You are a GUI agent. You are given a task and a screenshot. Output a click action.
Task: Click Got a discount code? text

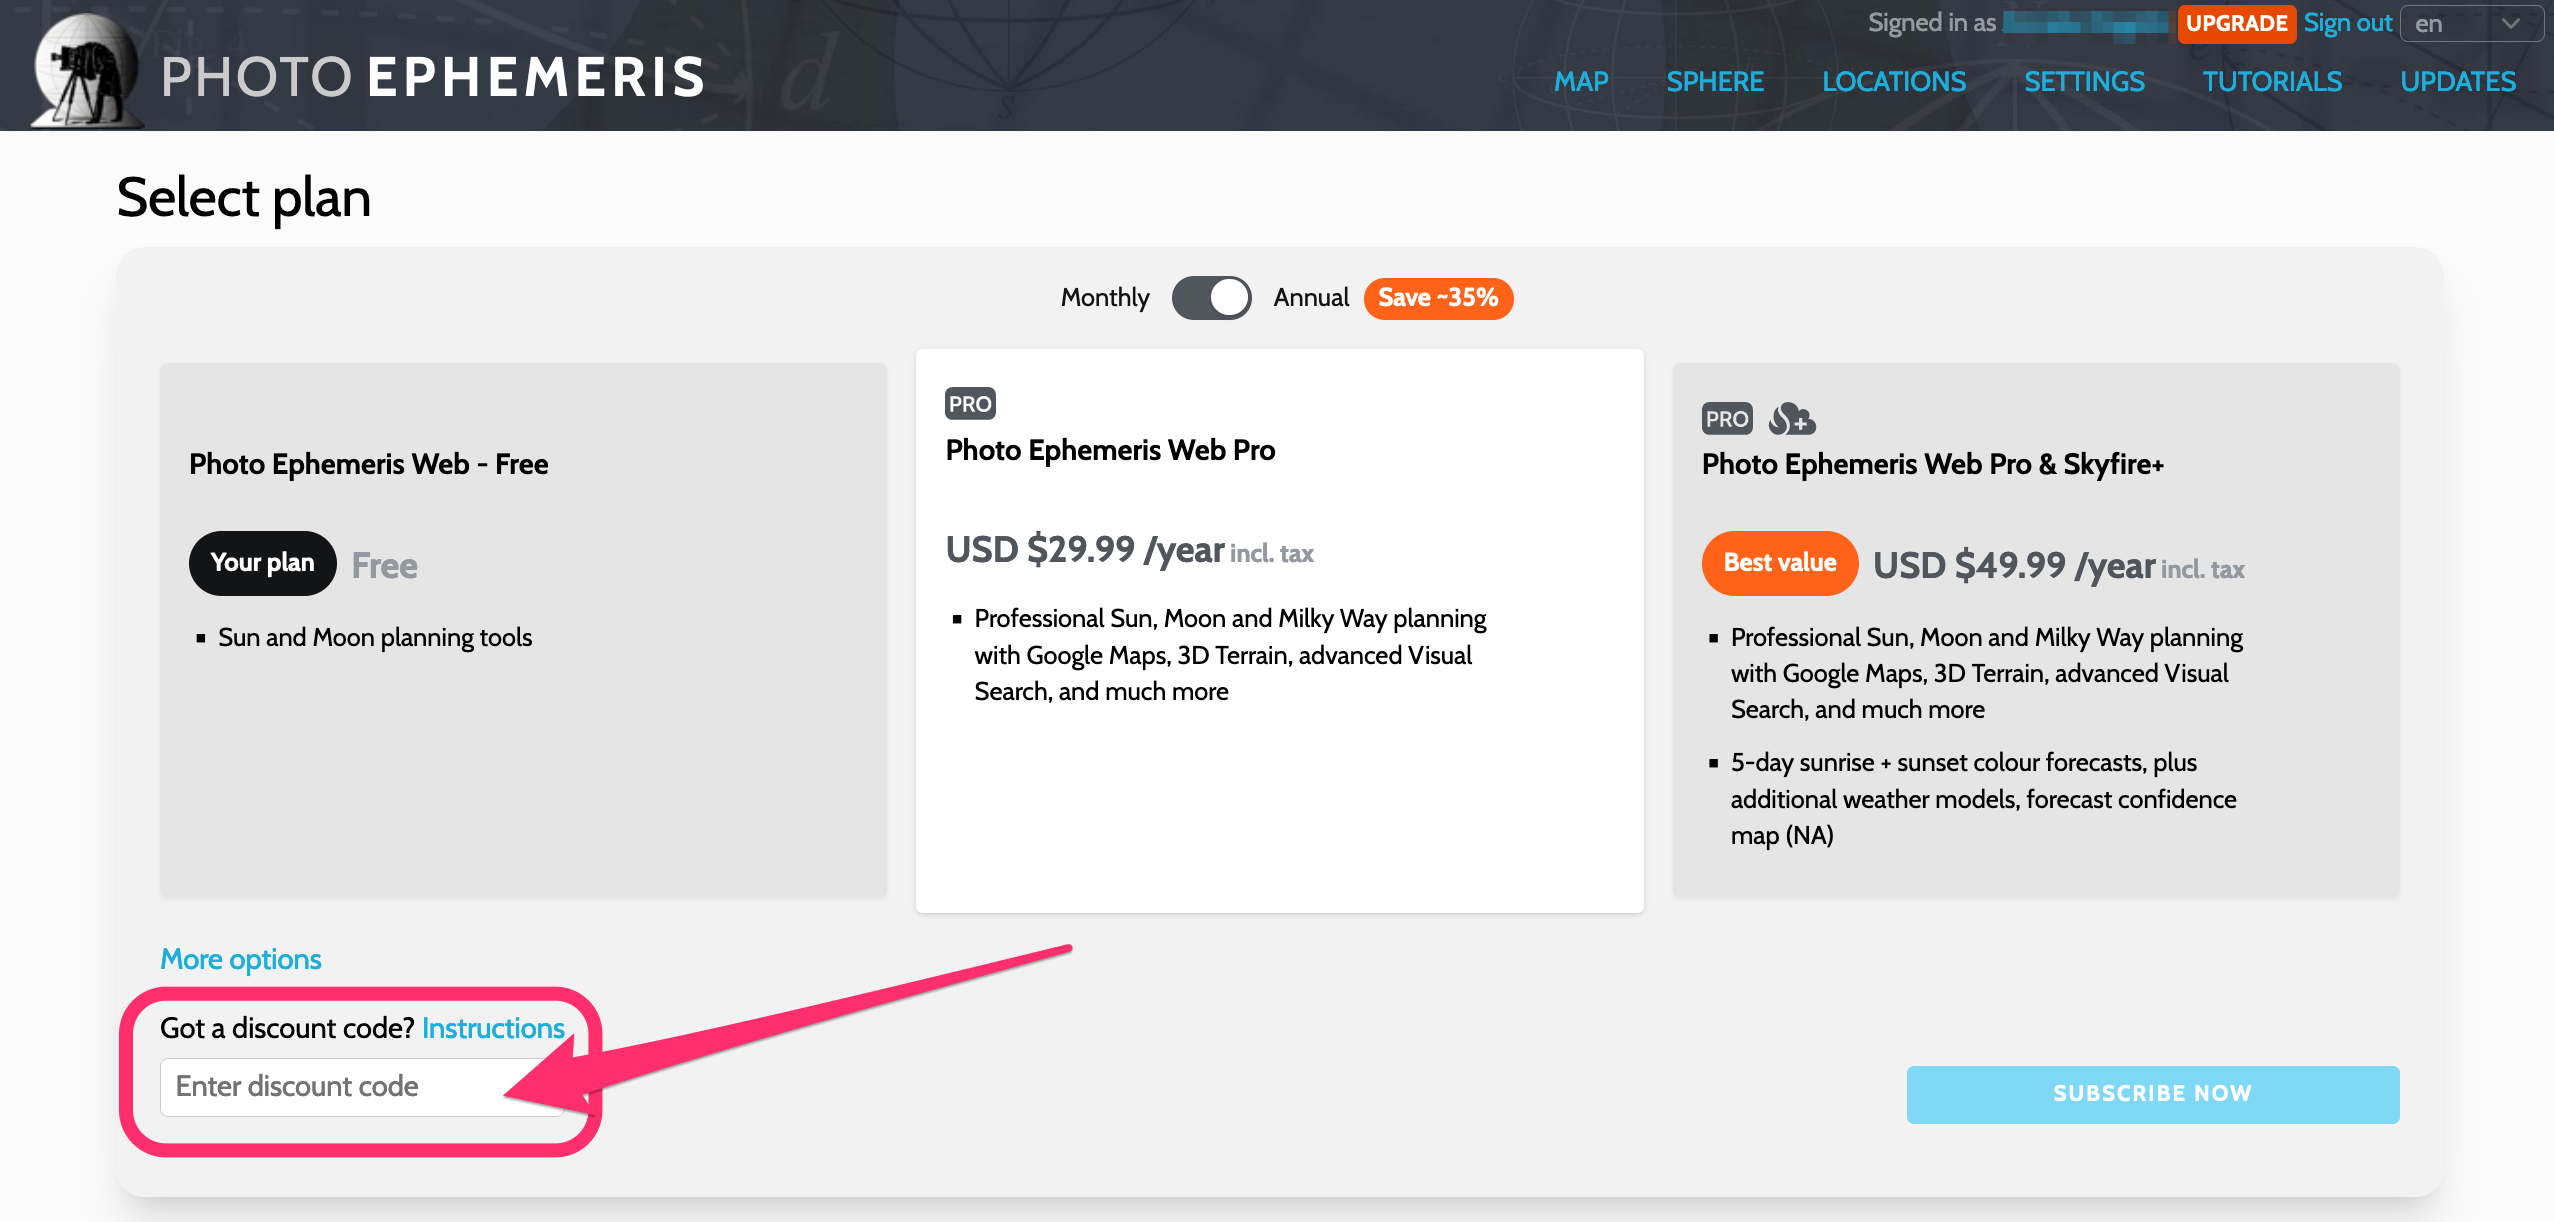pyautogui.click(x=287, y=1029)
